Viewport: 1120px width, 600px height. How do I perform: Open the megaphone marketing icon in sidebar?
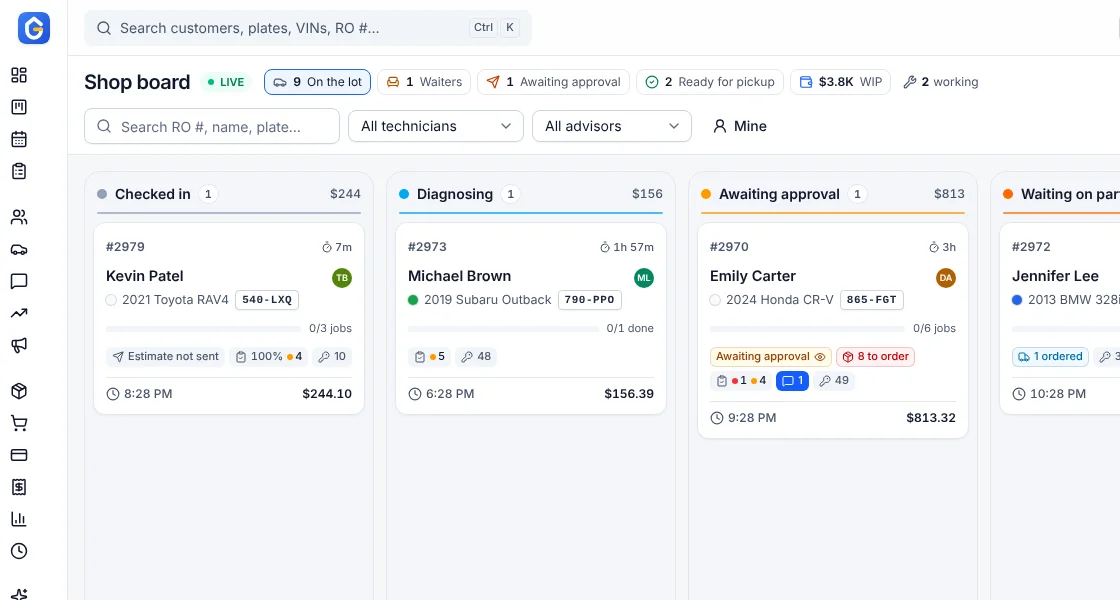point(19,345)
